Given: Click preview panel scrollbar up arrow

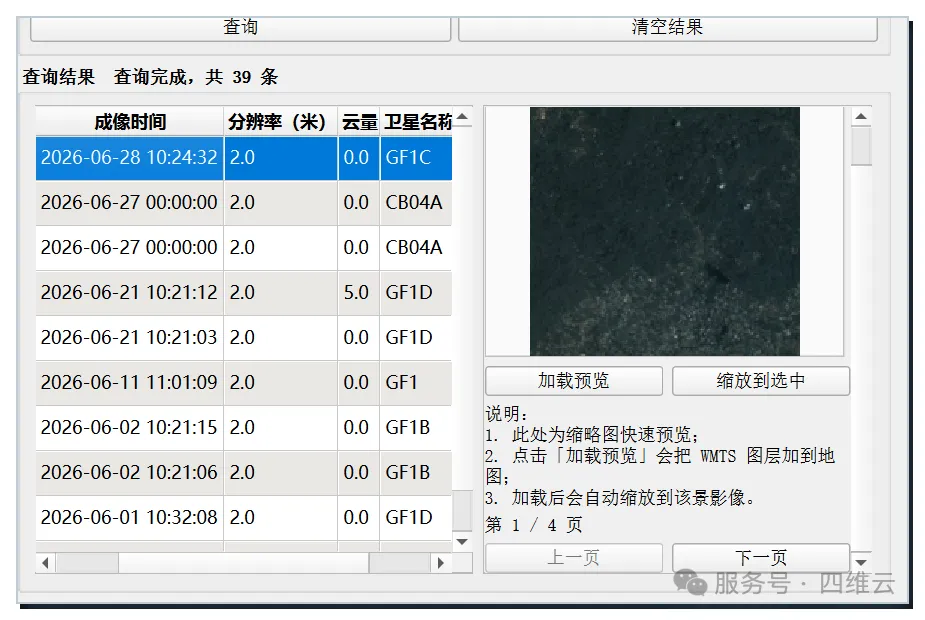Looking at the screenshot, I should click(861, 116).
